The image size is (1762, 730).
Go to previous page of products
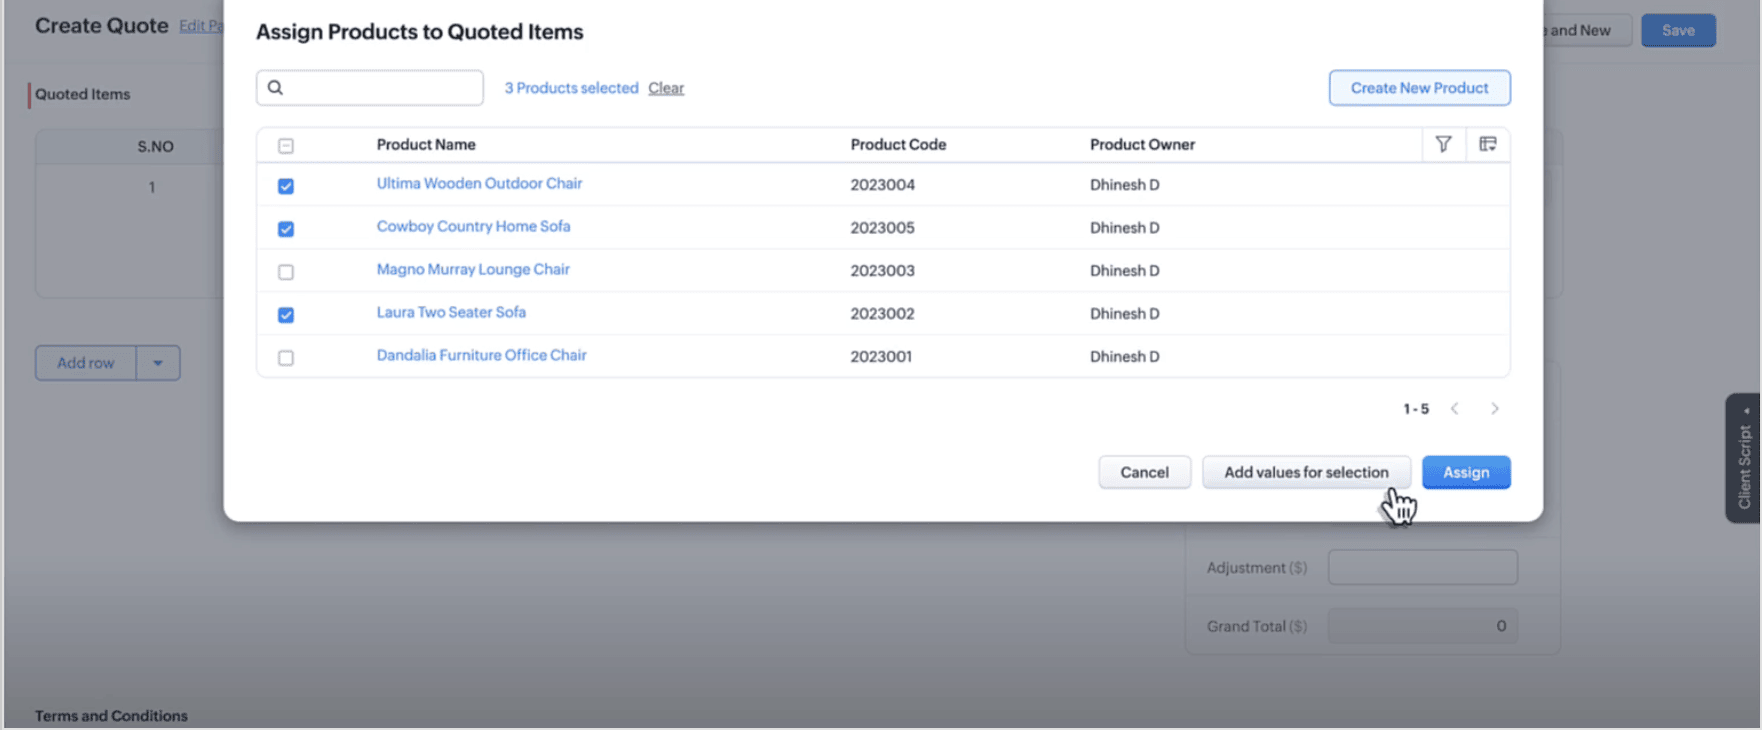click(x=1455, y=409)
